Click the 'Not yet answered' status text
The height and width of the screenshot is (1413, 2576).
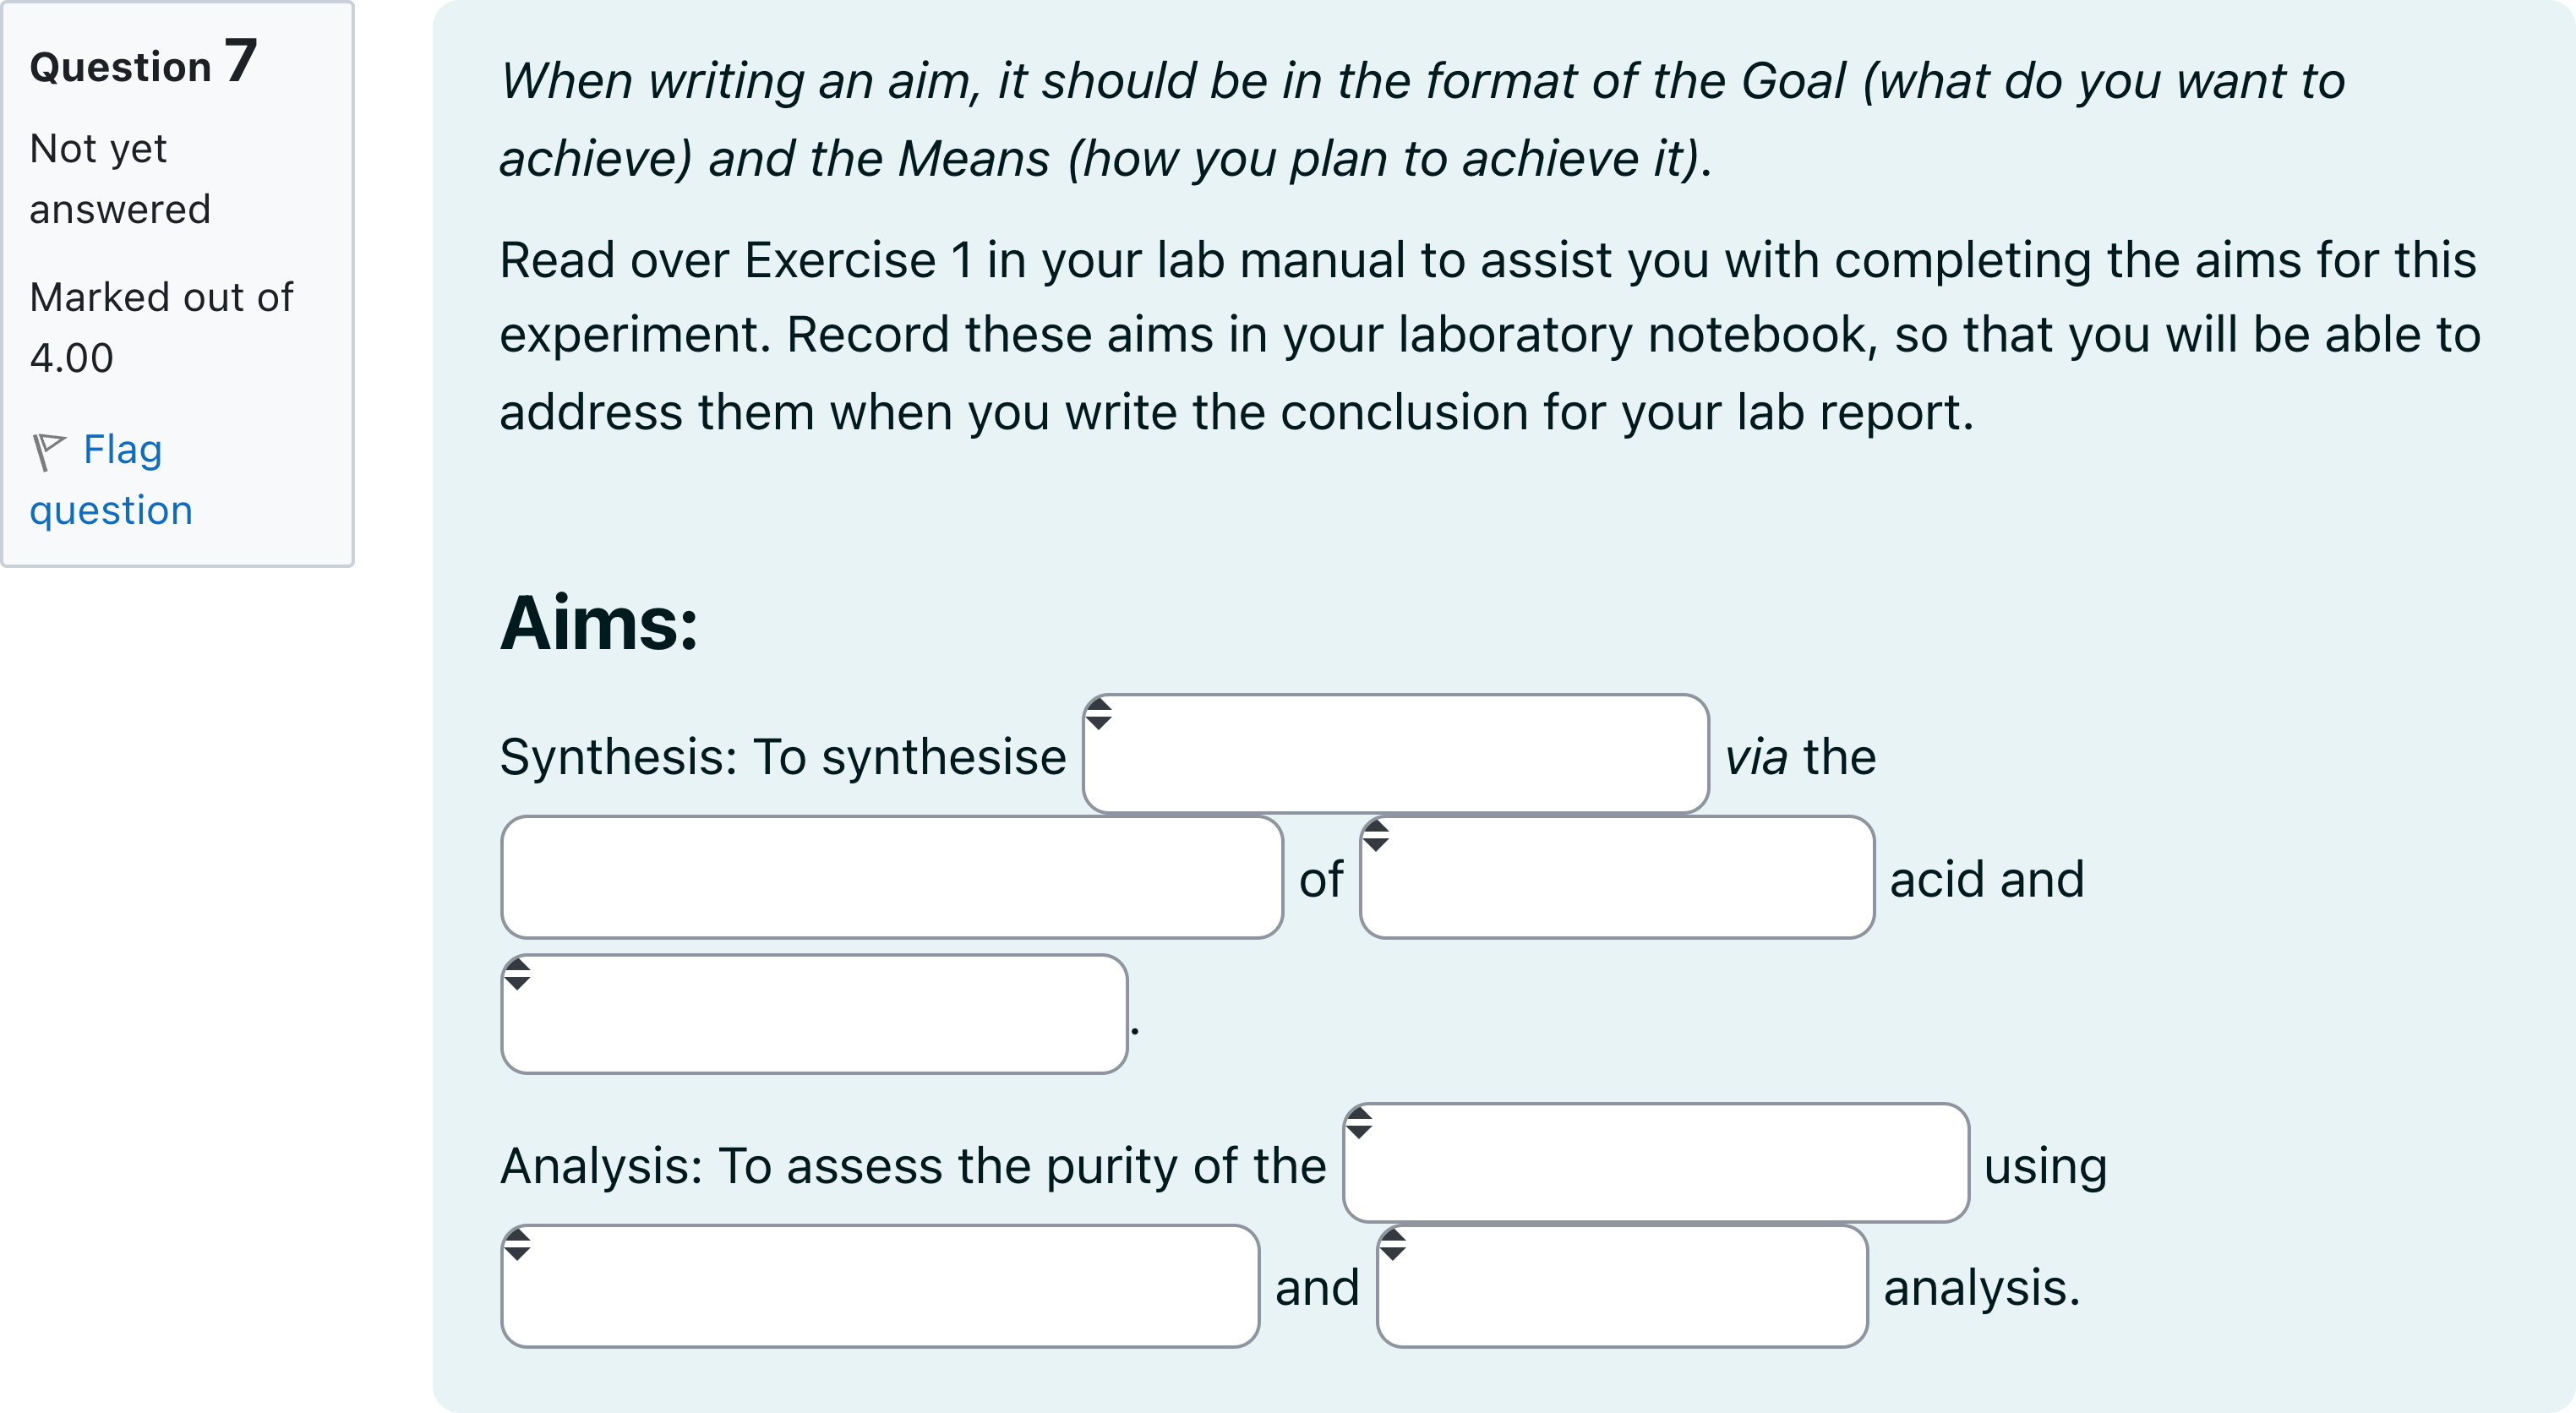click(120, 179)
